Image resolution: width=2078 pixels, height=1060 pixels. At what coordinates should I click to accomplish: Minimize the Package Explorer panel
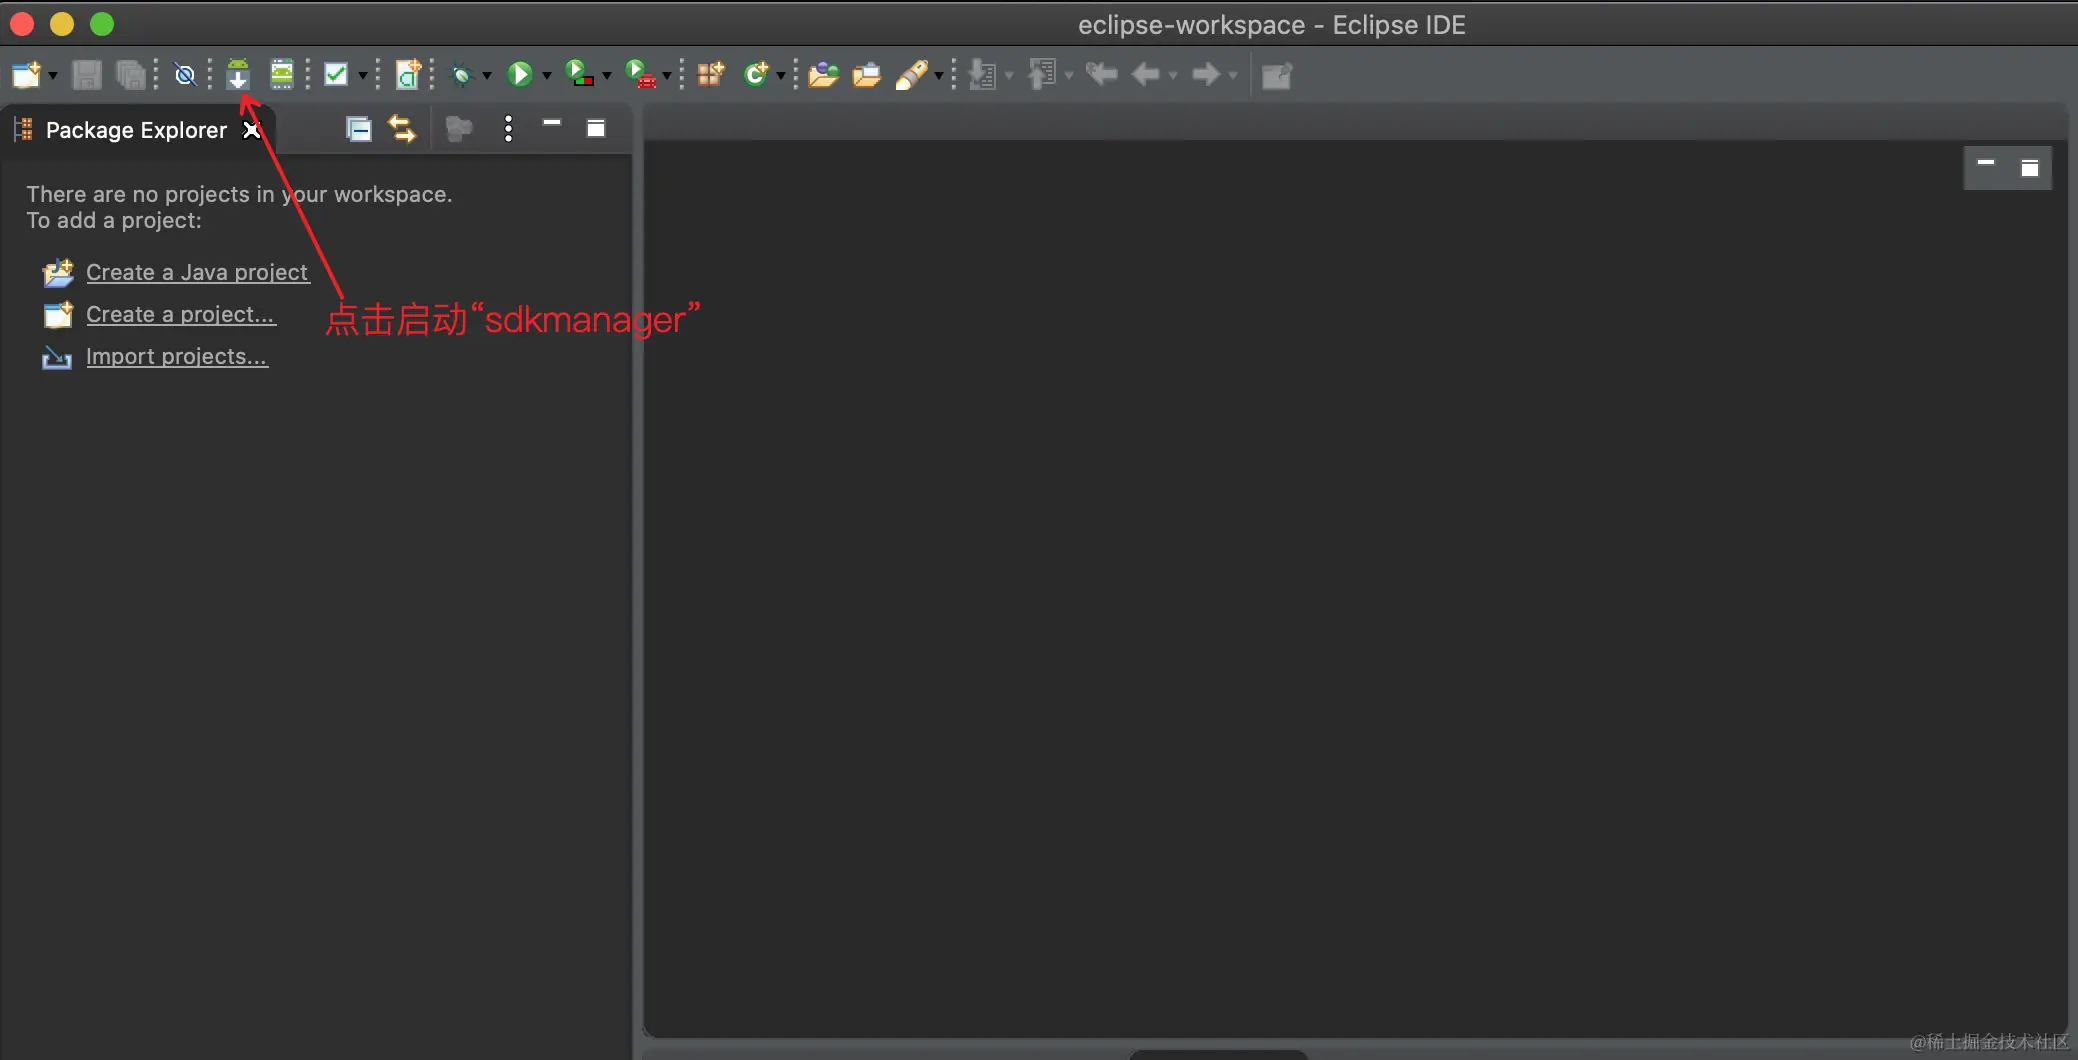tap(551, 125)
